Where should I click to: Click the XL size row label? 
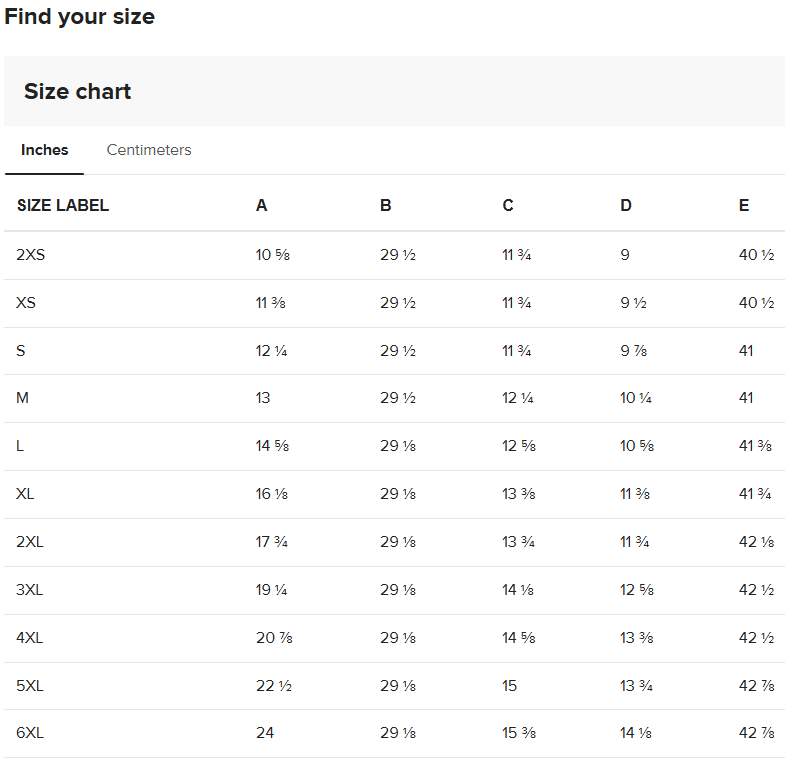(26, 494)
